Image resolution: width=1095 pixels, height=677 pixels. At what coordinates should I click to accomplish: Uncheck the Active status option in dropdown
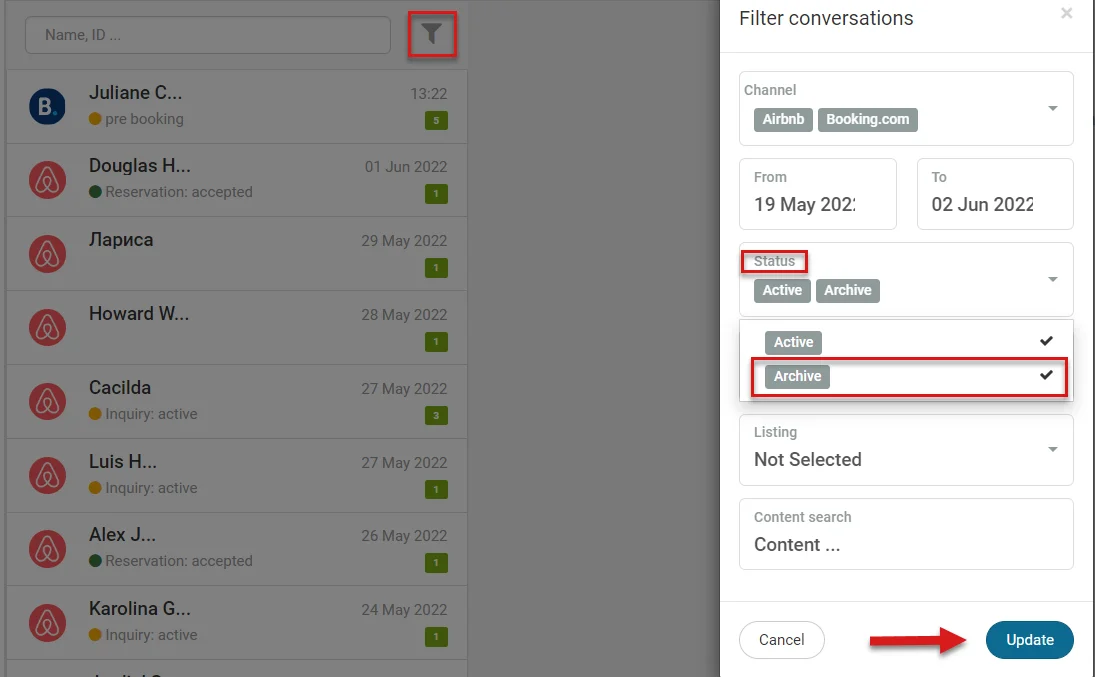[906, 342]
